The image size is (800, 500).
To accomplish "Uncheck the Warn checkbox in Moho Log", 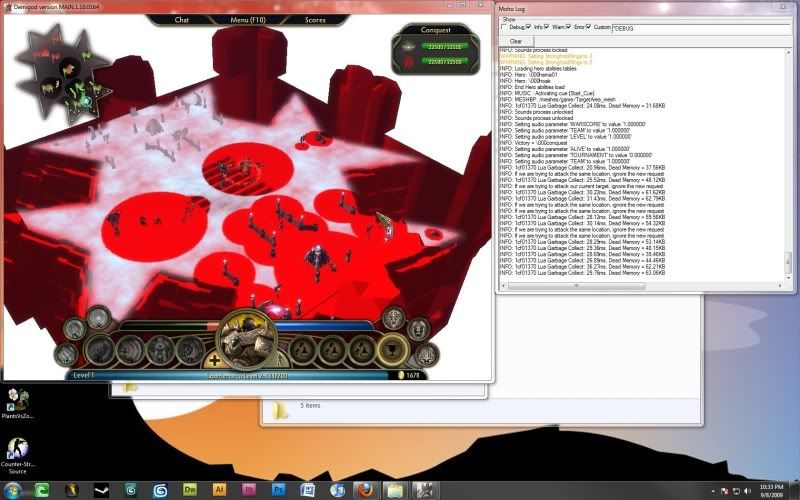I will click(x=546, y=27).
